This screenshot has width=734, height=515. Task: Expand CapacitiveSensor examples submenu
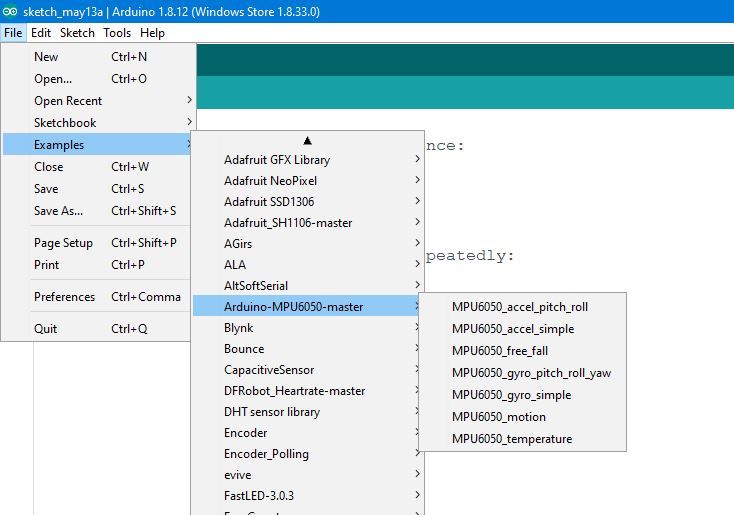306,370
